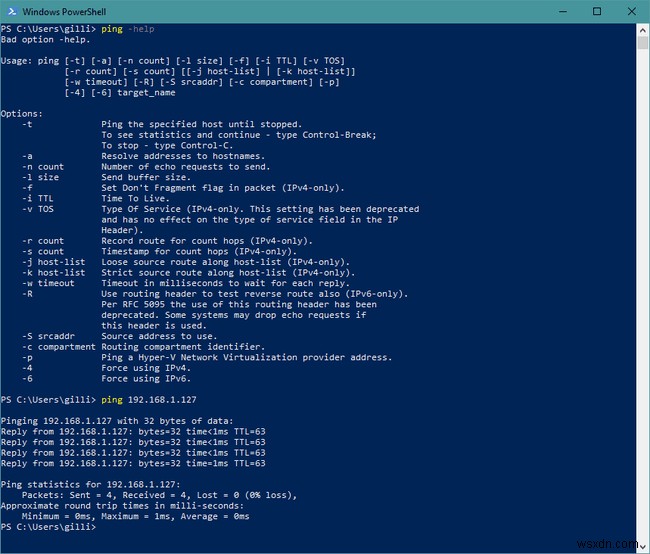Click the 'Force using IPv4.' line
This screenshot has height=554, width=650.
(146, 368)
